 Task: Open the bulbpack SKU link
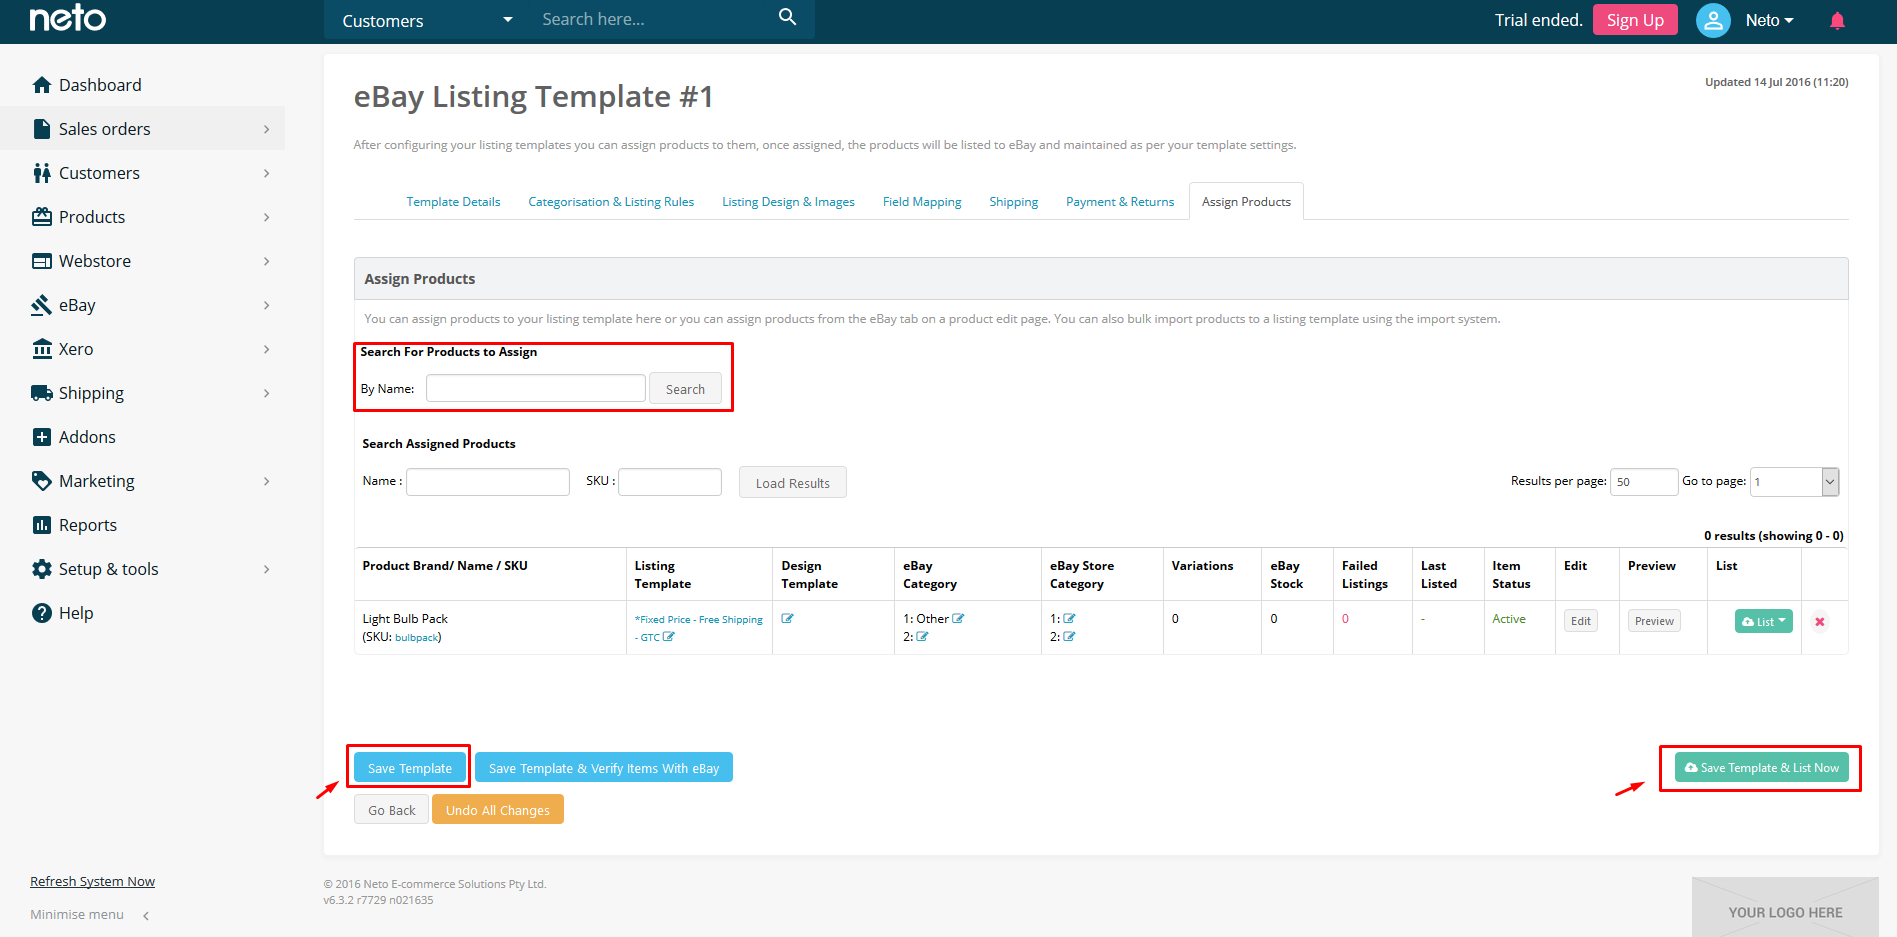coord(416,638)
